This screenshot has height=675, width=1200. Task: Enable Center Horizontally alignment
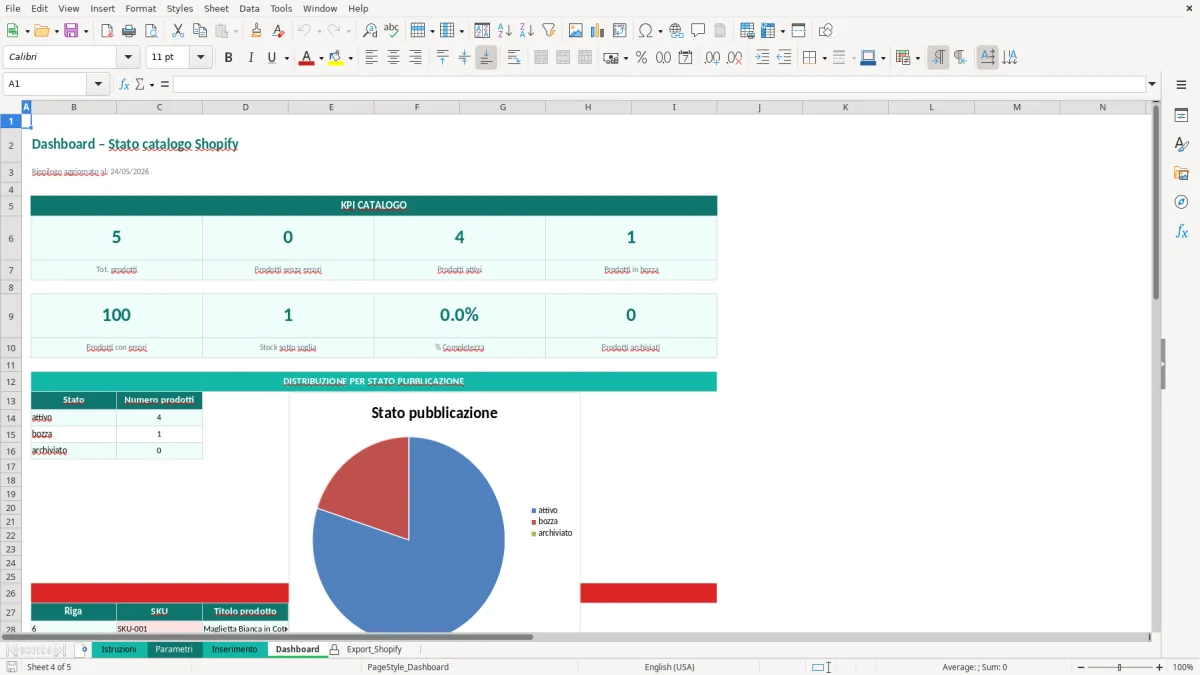pyautogui.click(x=393, y=58)
